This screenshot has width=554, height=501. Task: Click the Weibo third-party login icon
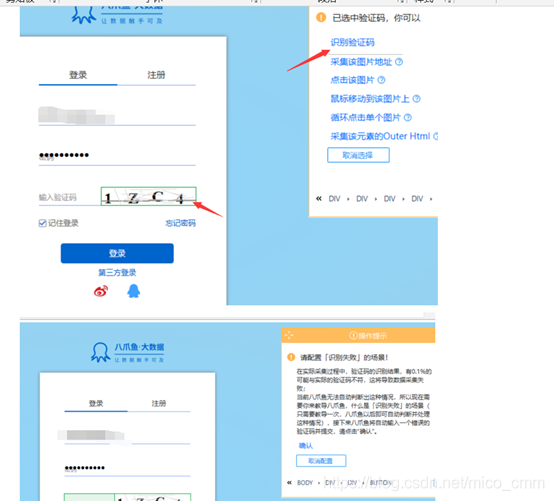(101, 291)
